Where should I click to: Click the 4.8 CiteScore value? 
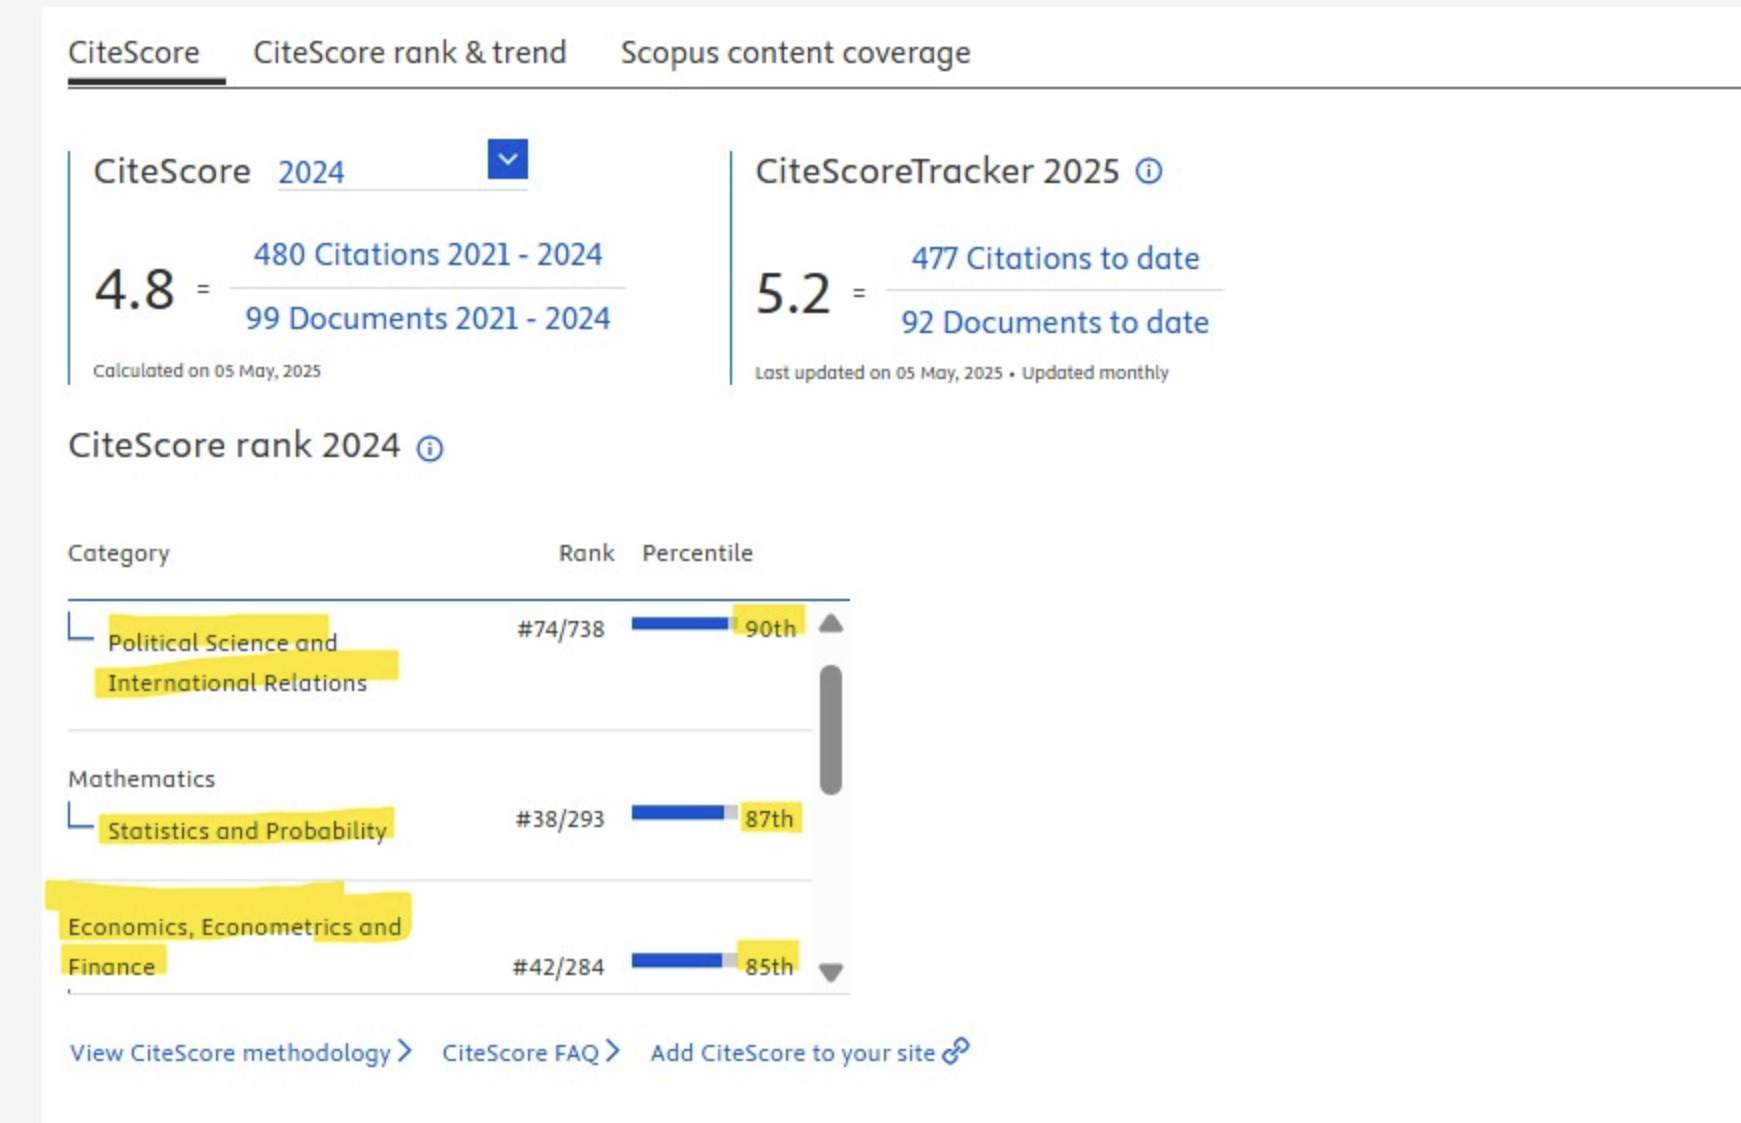(134, 290)
